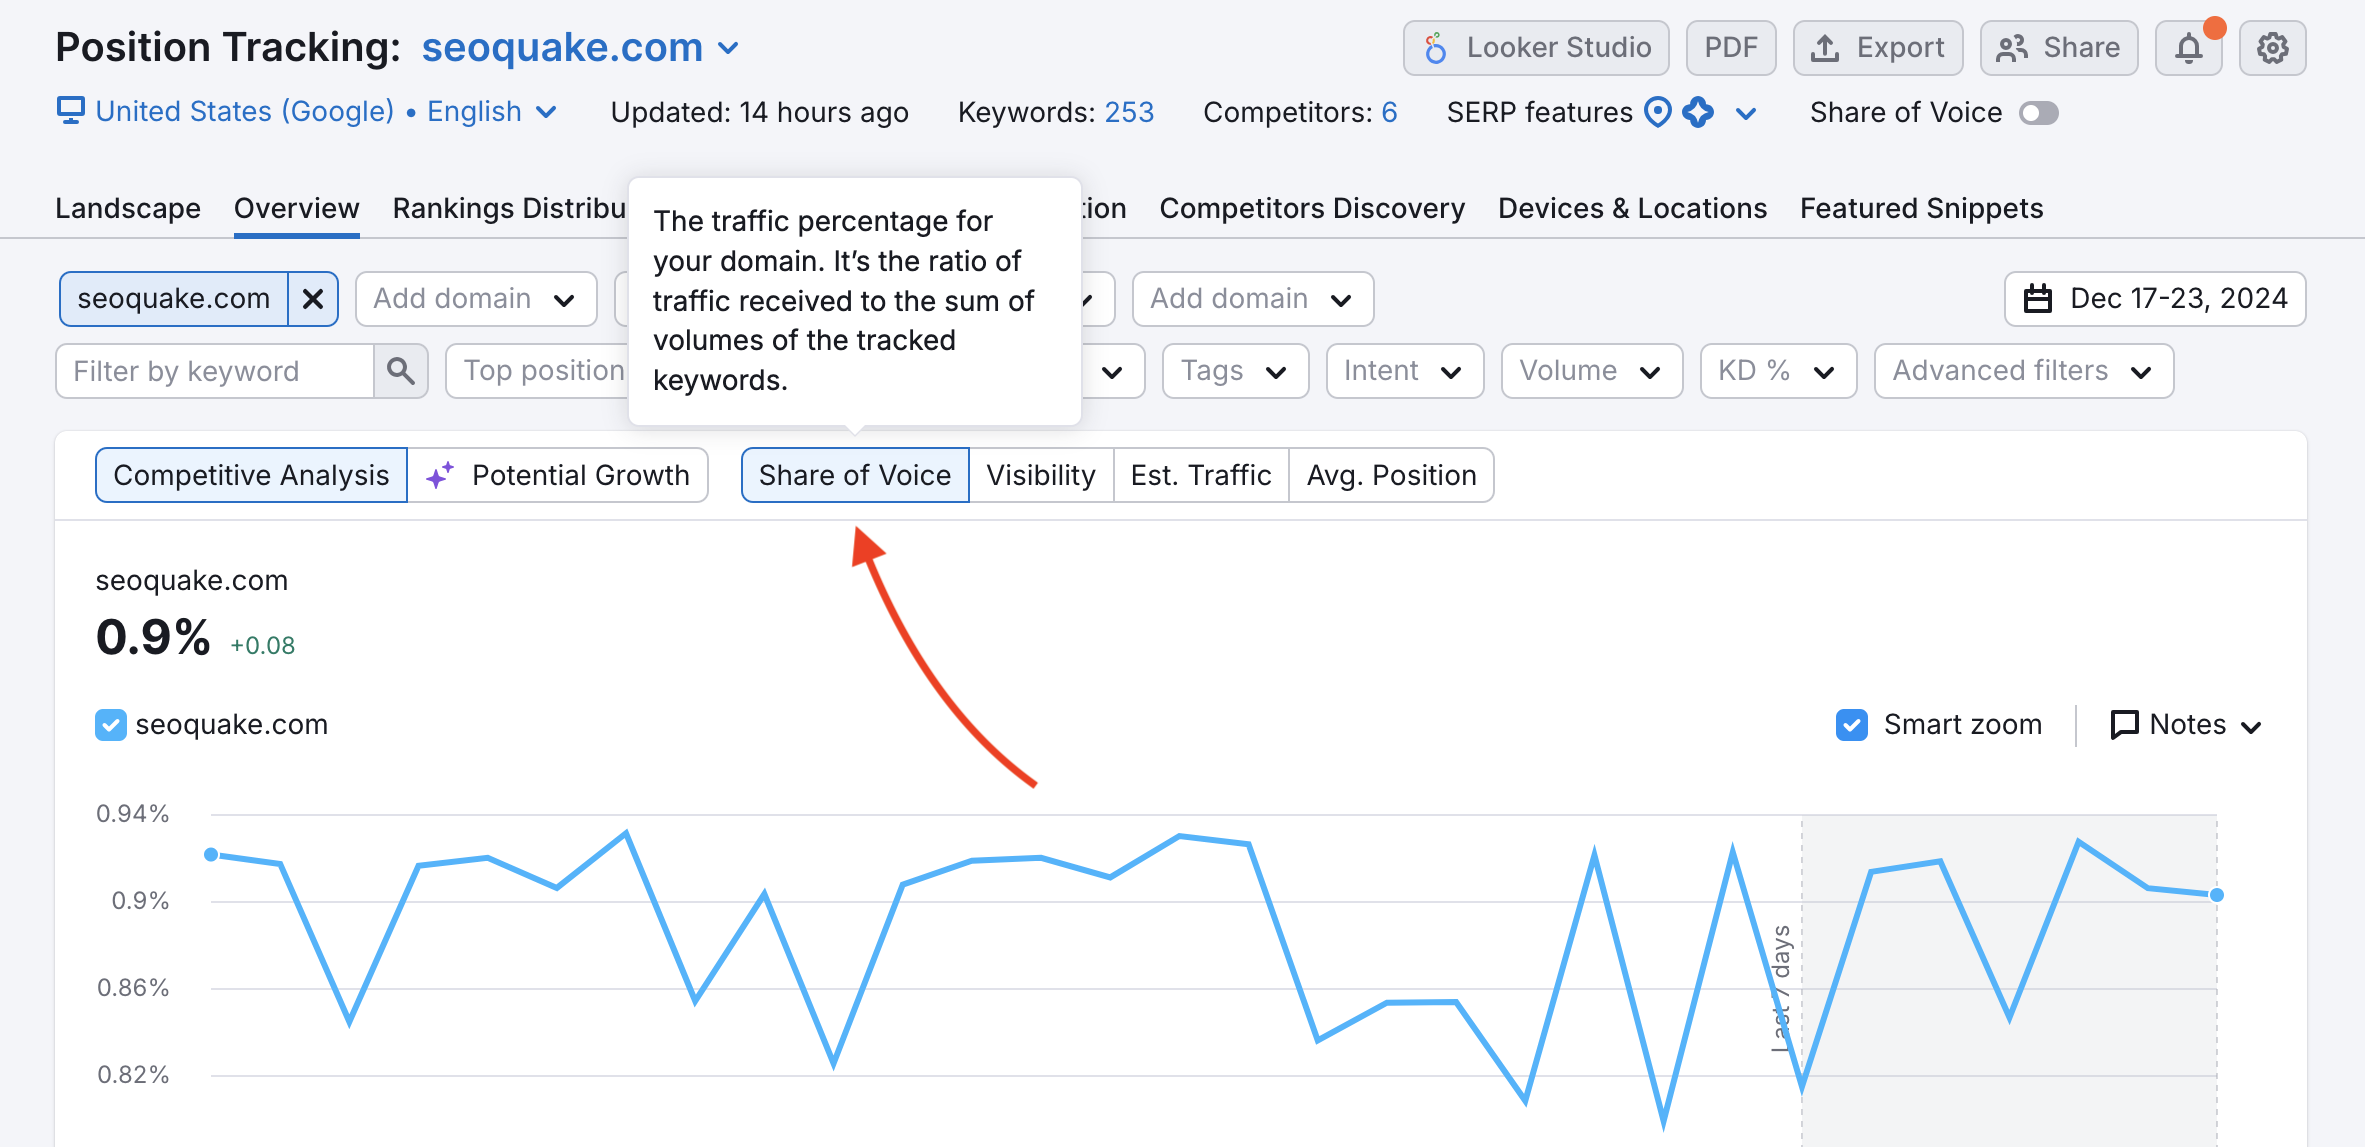Open settings using the gear icon
Screen dimensions: 2365x1147
[2272, 47]
